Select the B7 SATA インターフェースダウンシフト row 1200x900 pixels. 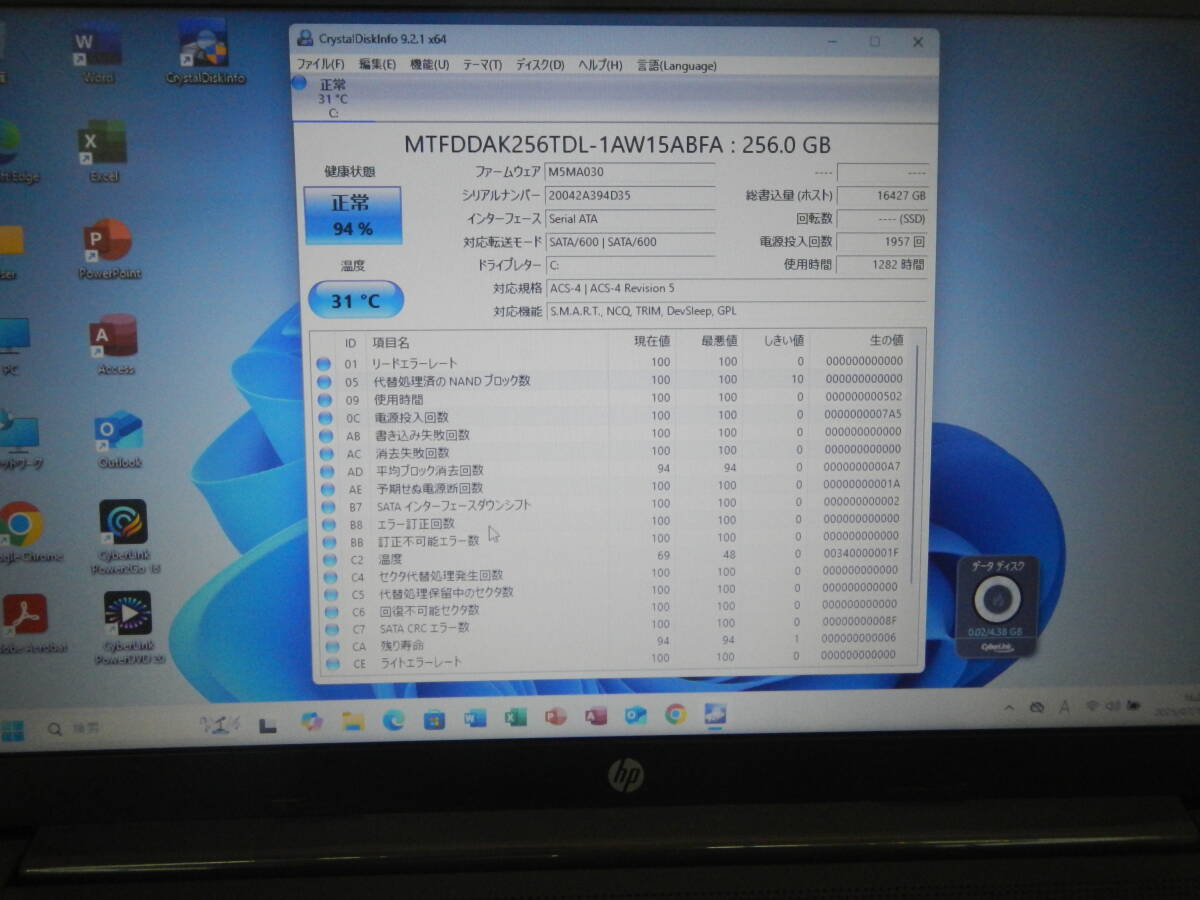[612, 504]
